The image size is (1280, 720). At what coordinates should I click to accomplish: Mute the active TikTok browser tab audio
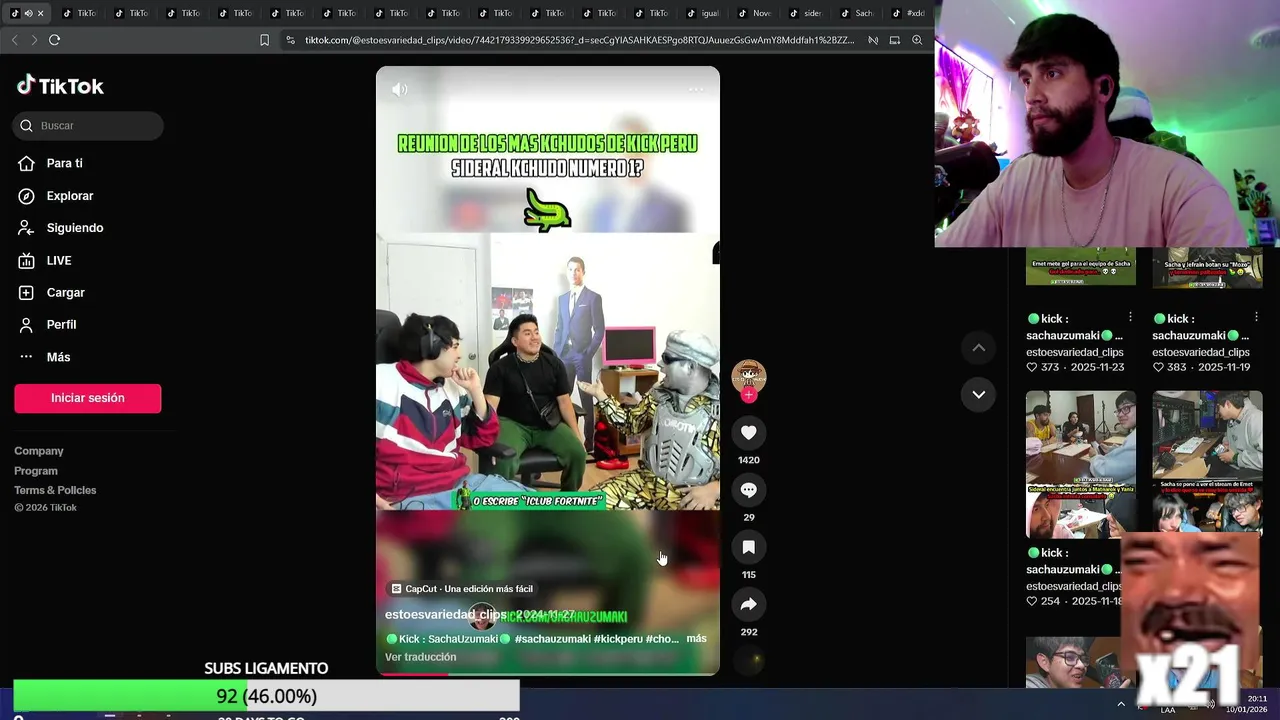click(x=28, y=13)
